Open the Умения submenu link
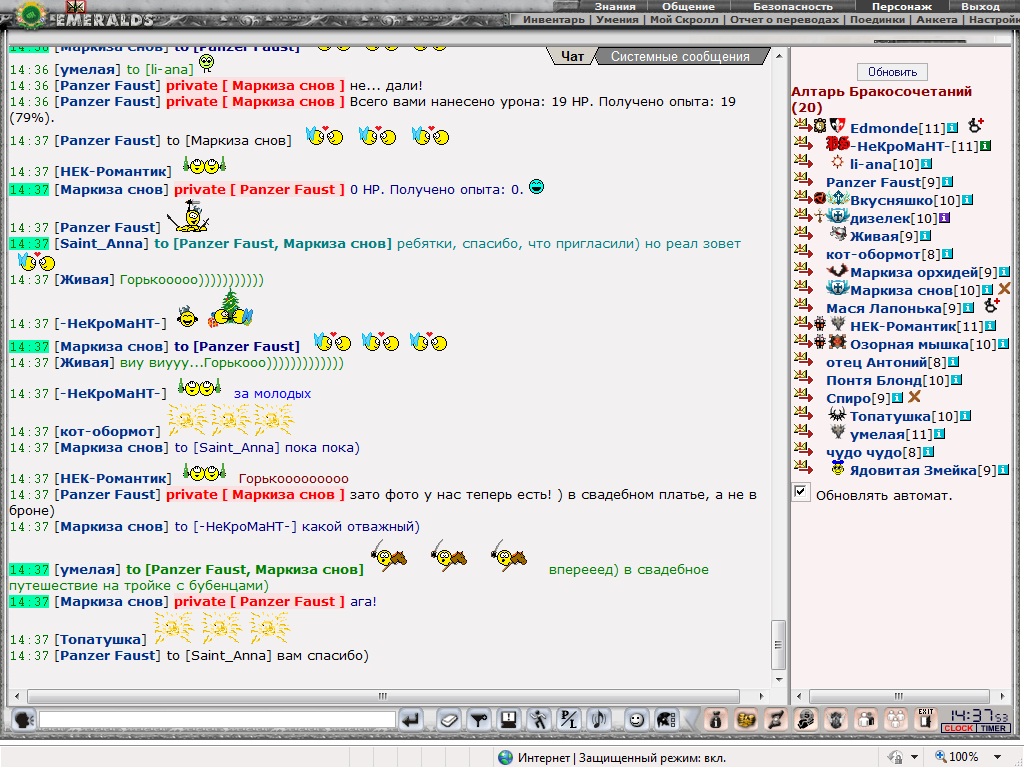 [617, 20]
